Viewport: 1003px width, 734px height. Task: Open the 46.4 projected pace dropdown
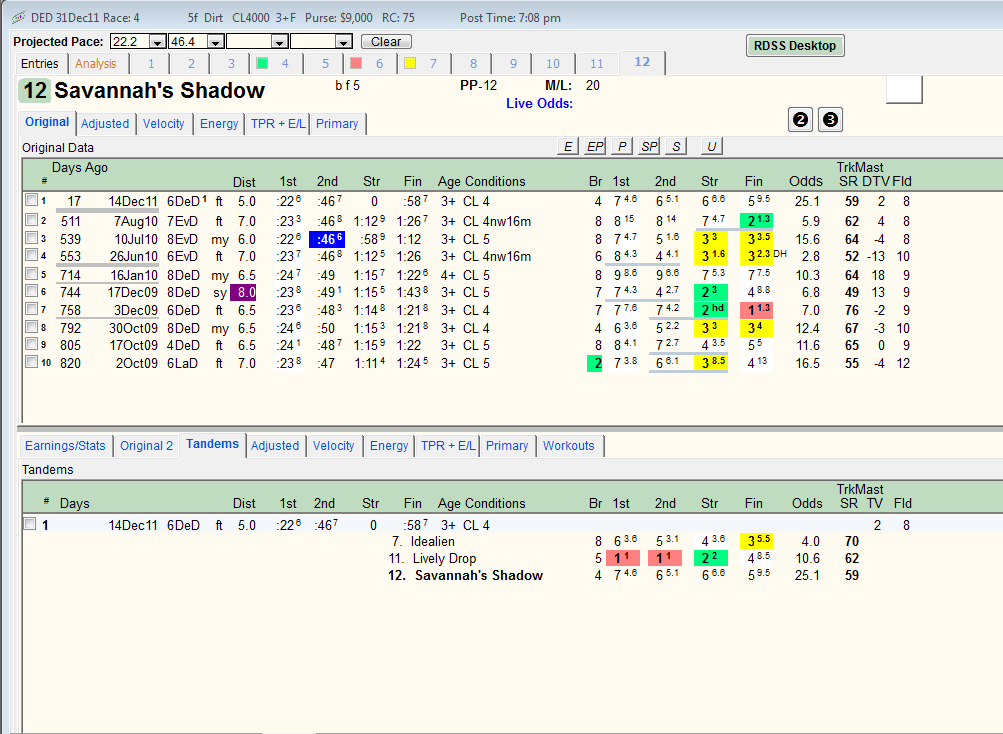[x=216, y=42]
